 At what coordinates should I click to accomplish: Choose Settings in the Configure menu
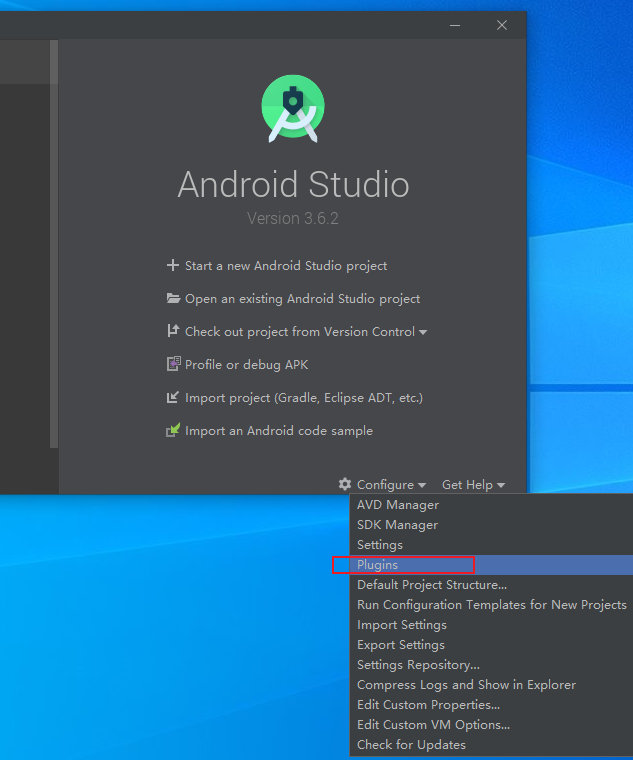click(491, 545)
